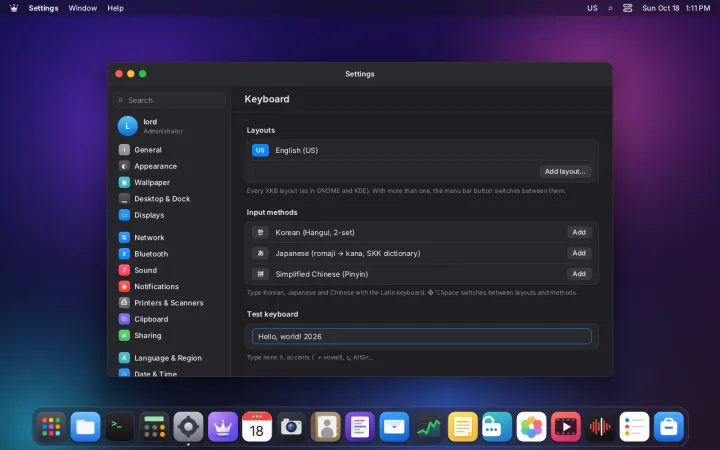Click the Settings search field
This screenshot has width=720, height=450.
coord(169,100)
